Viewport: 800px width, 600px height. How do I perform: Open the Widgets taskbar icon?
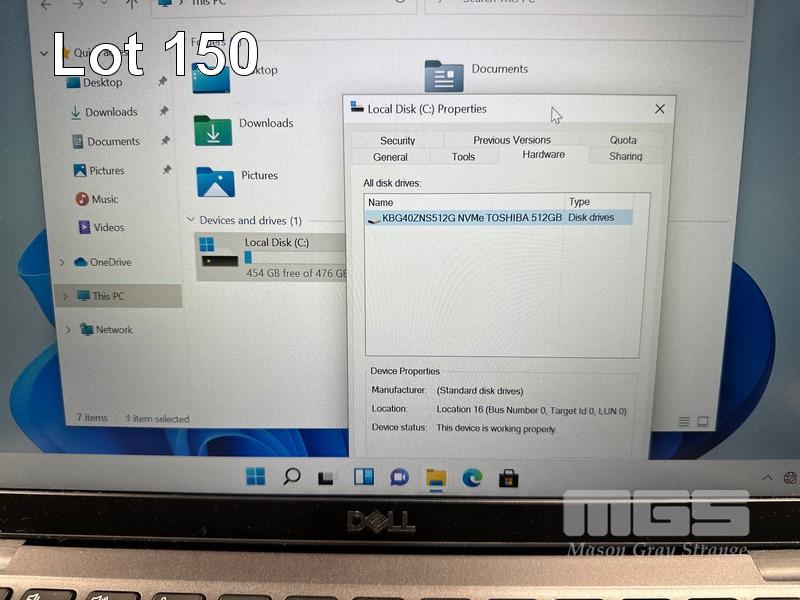coord(363,478)
